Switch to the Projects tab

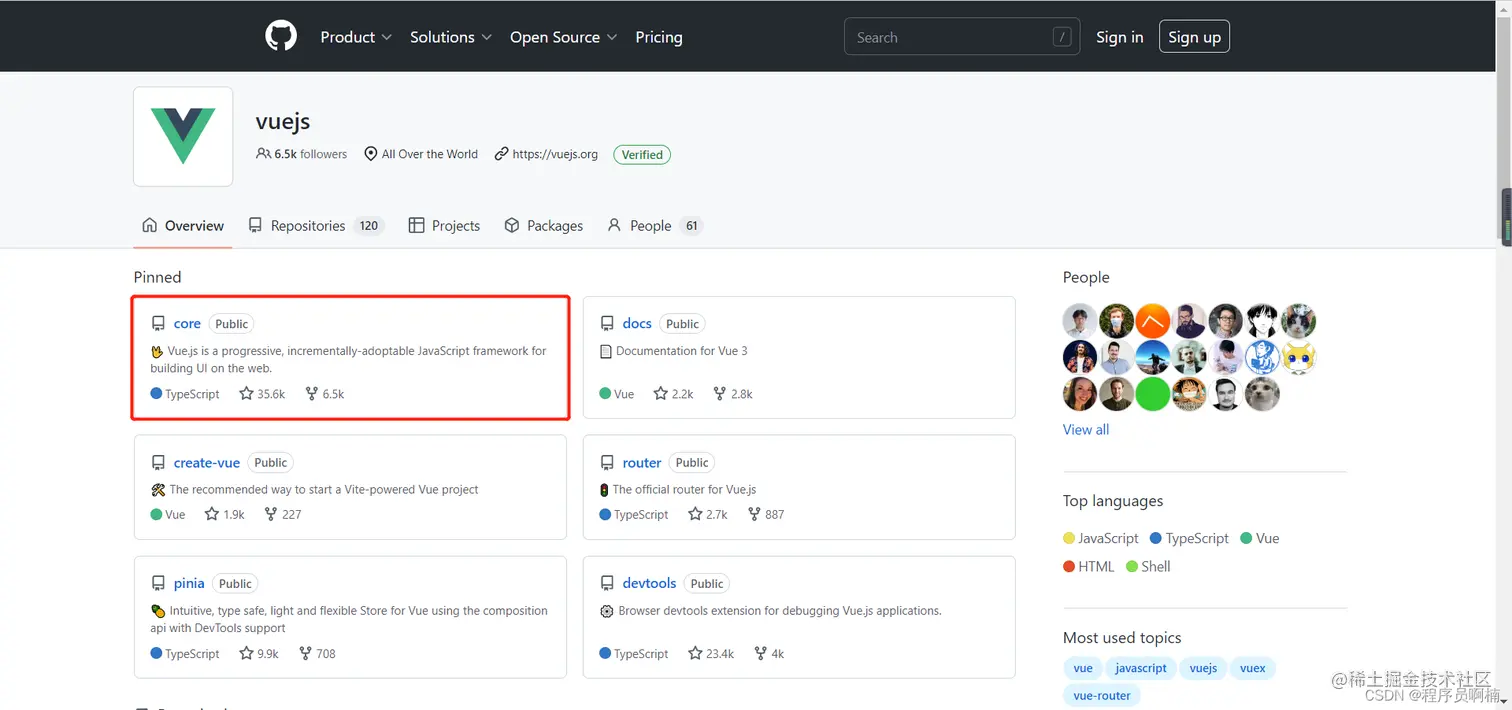pyautogui.click(x=445, y=226)
